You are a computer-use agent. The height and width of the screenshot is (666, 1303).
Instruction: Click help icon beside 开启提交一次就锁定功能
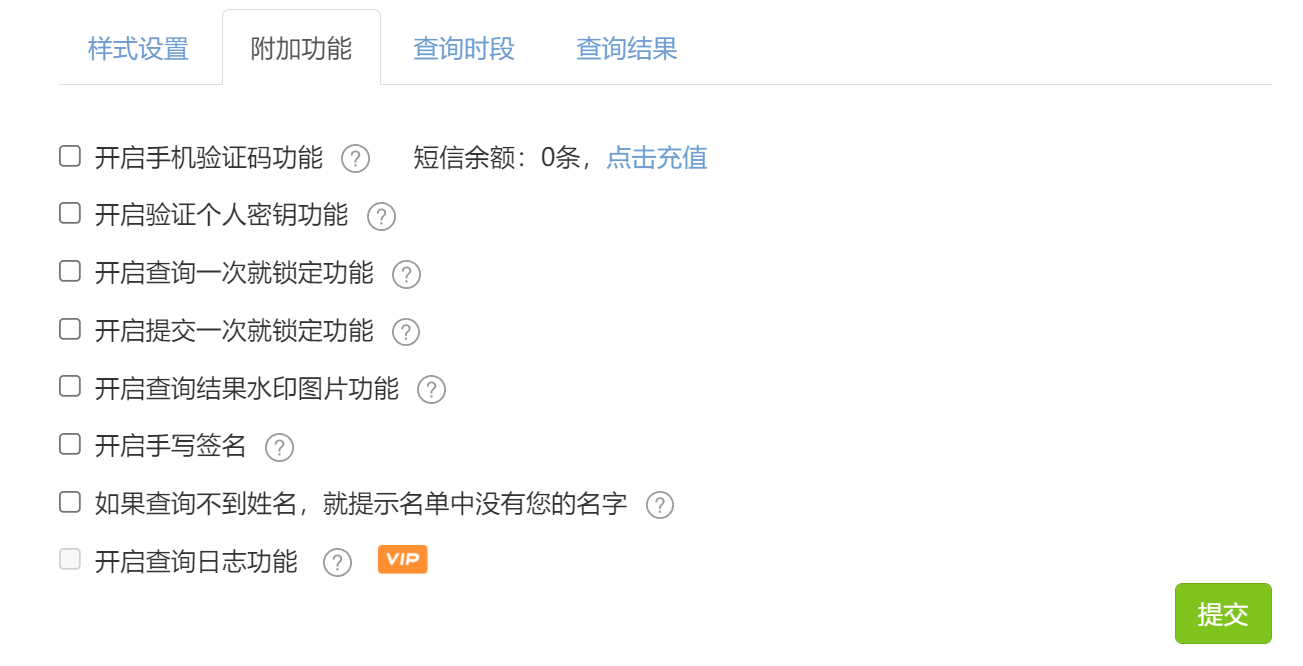(406, 332)
